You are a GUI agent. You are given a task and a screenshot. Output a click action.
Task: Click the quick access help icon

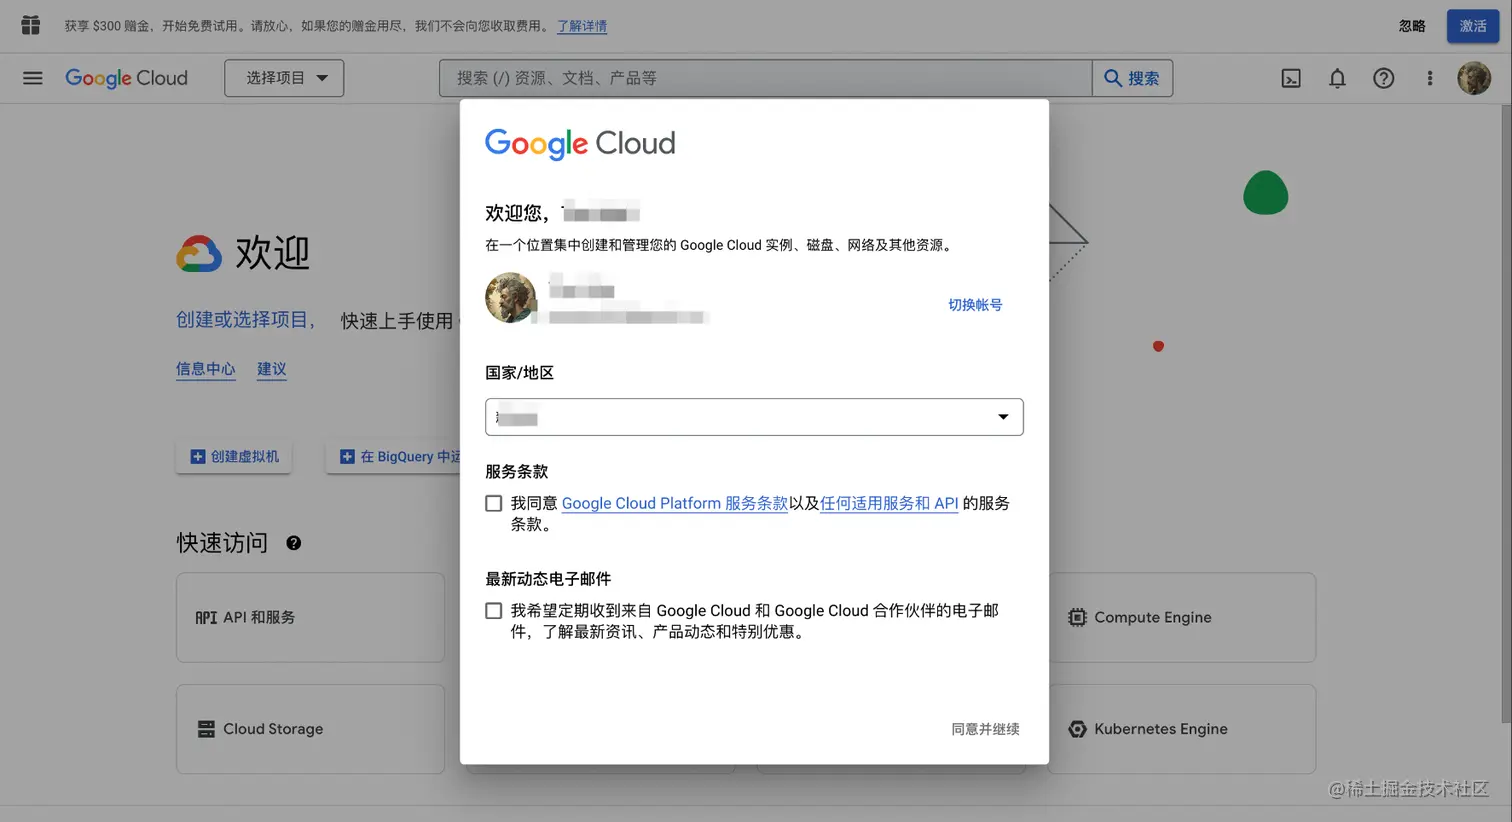pyautogui.click(x=293, y=543)
